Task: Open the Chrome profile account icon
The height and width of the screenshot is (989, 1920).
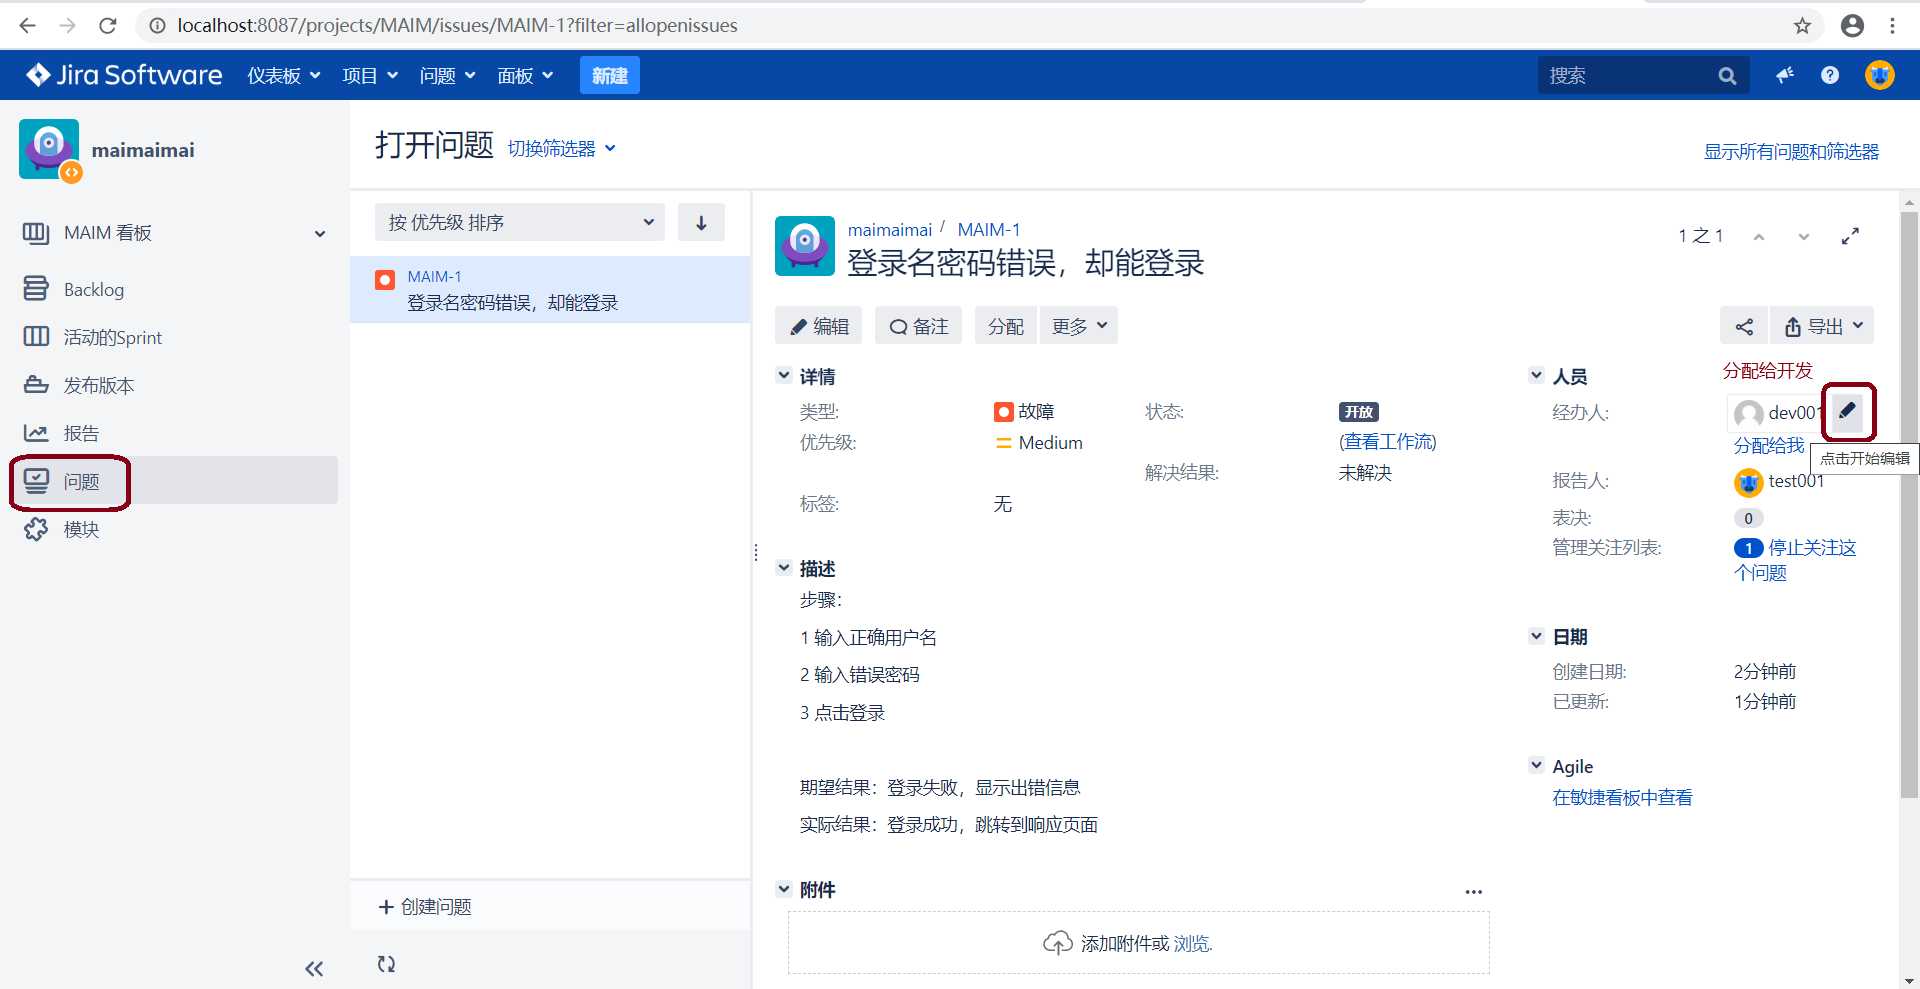Action: (x=1852, y=25)
